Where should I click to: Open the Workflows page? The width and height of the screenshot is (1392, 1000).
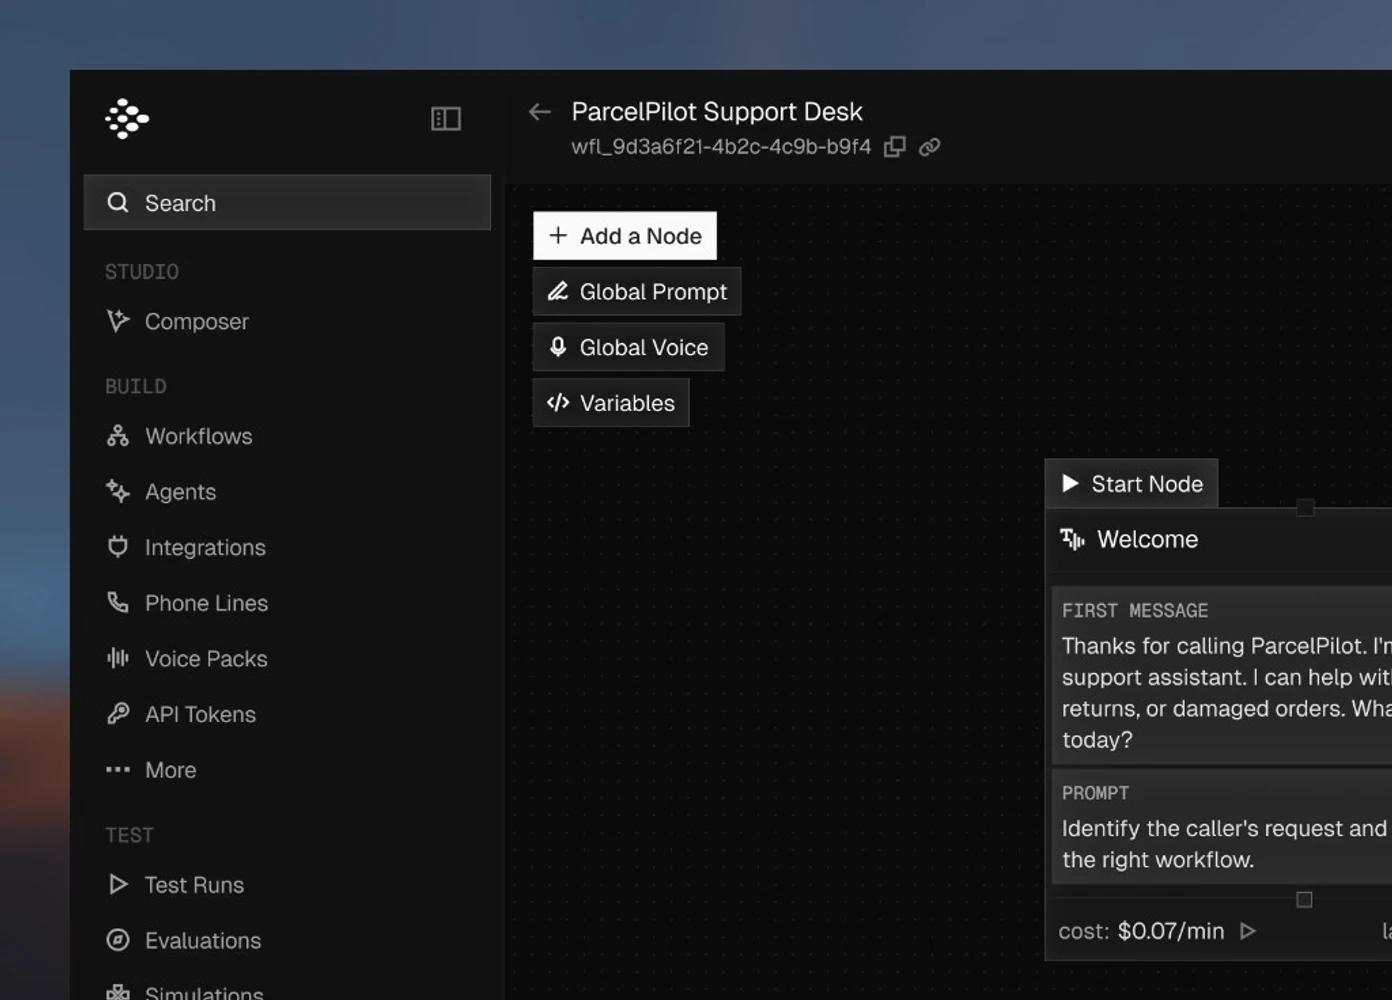point(179,436)
